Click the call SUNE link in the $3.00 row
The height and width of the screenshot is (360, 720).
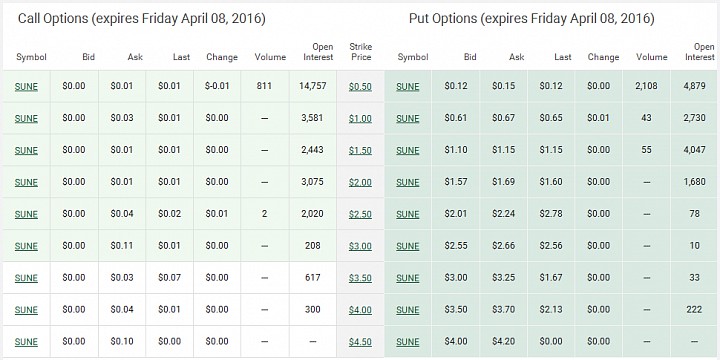tap(26, 246)
